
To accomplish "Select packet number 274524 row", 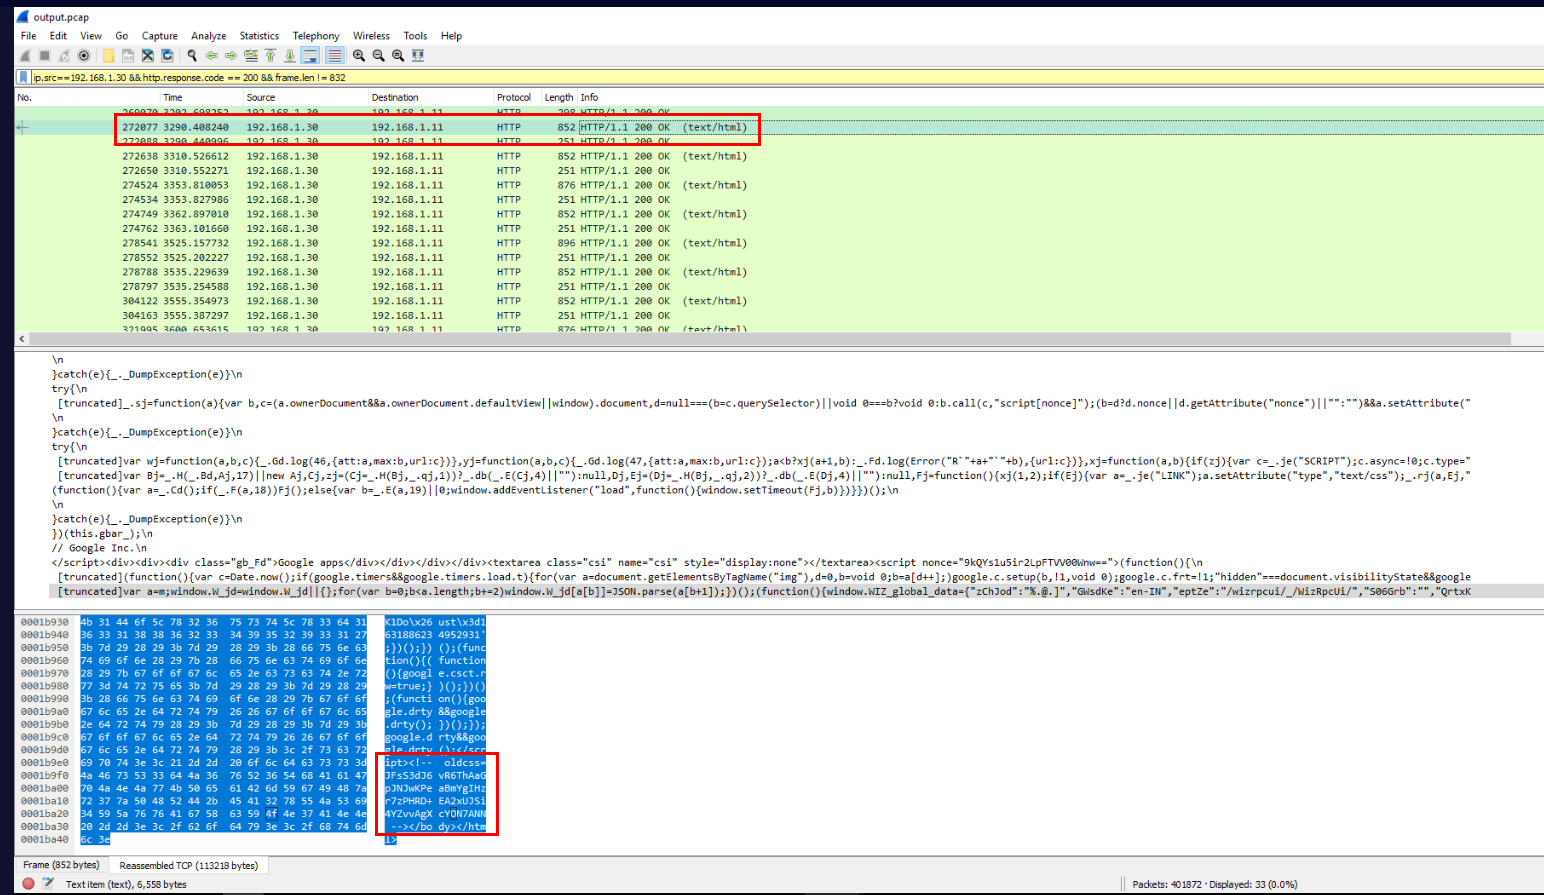I will (x=779, y=185).
